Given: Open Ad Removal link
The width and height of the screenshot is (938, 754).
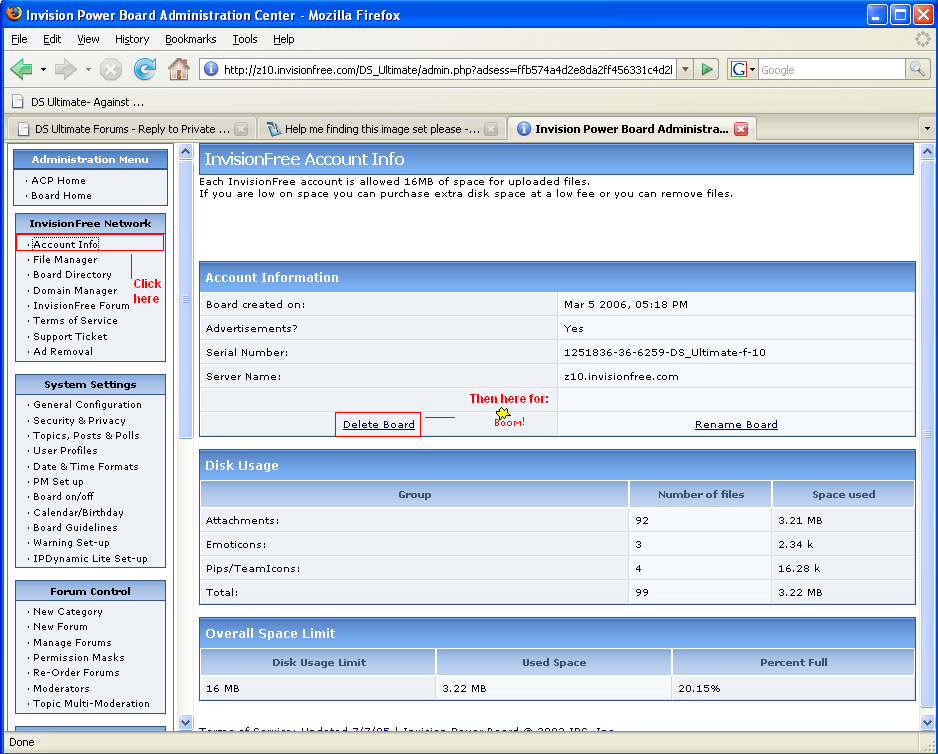Looking at the screenshot, I should (63, 351).
